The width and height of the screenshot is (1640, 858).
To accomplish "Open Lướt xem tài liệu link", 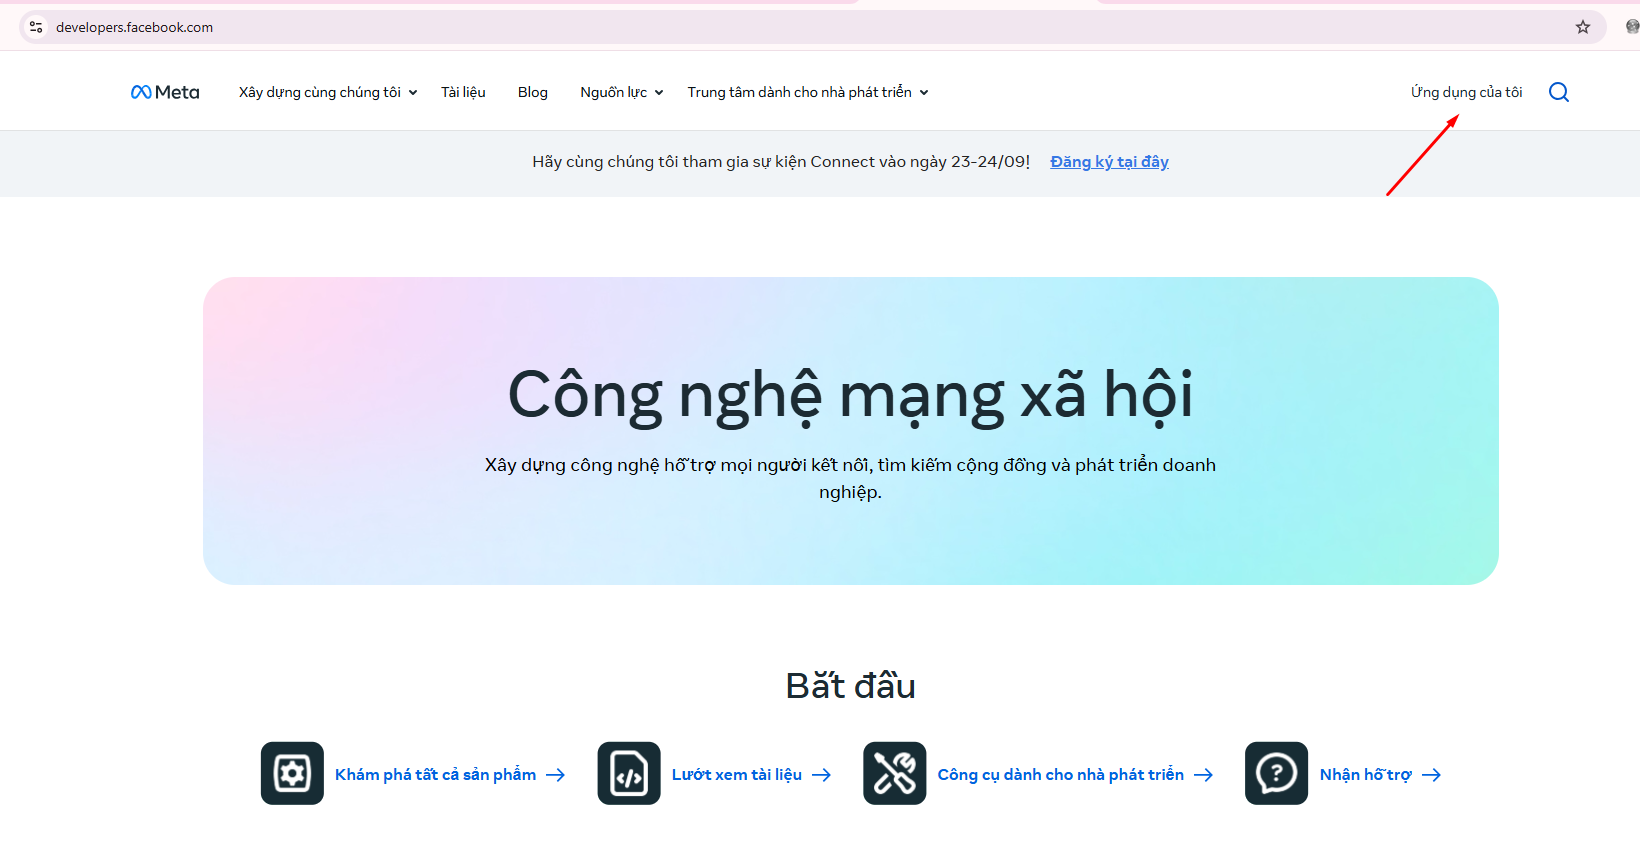I will click(x=737, y=775).
